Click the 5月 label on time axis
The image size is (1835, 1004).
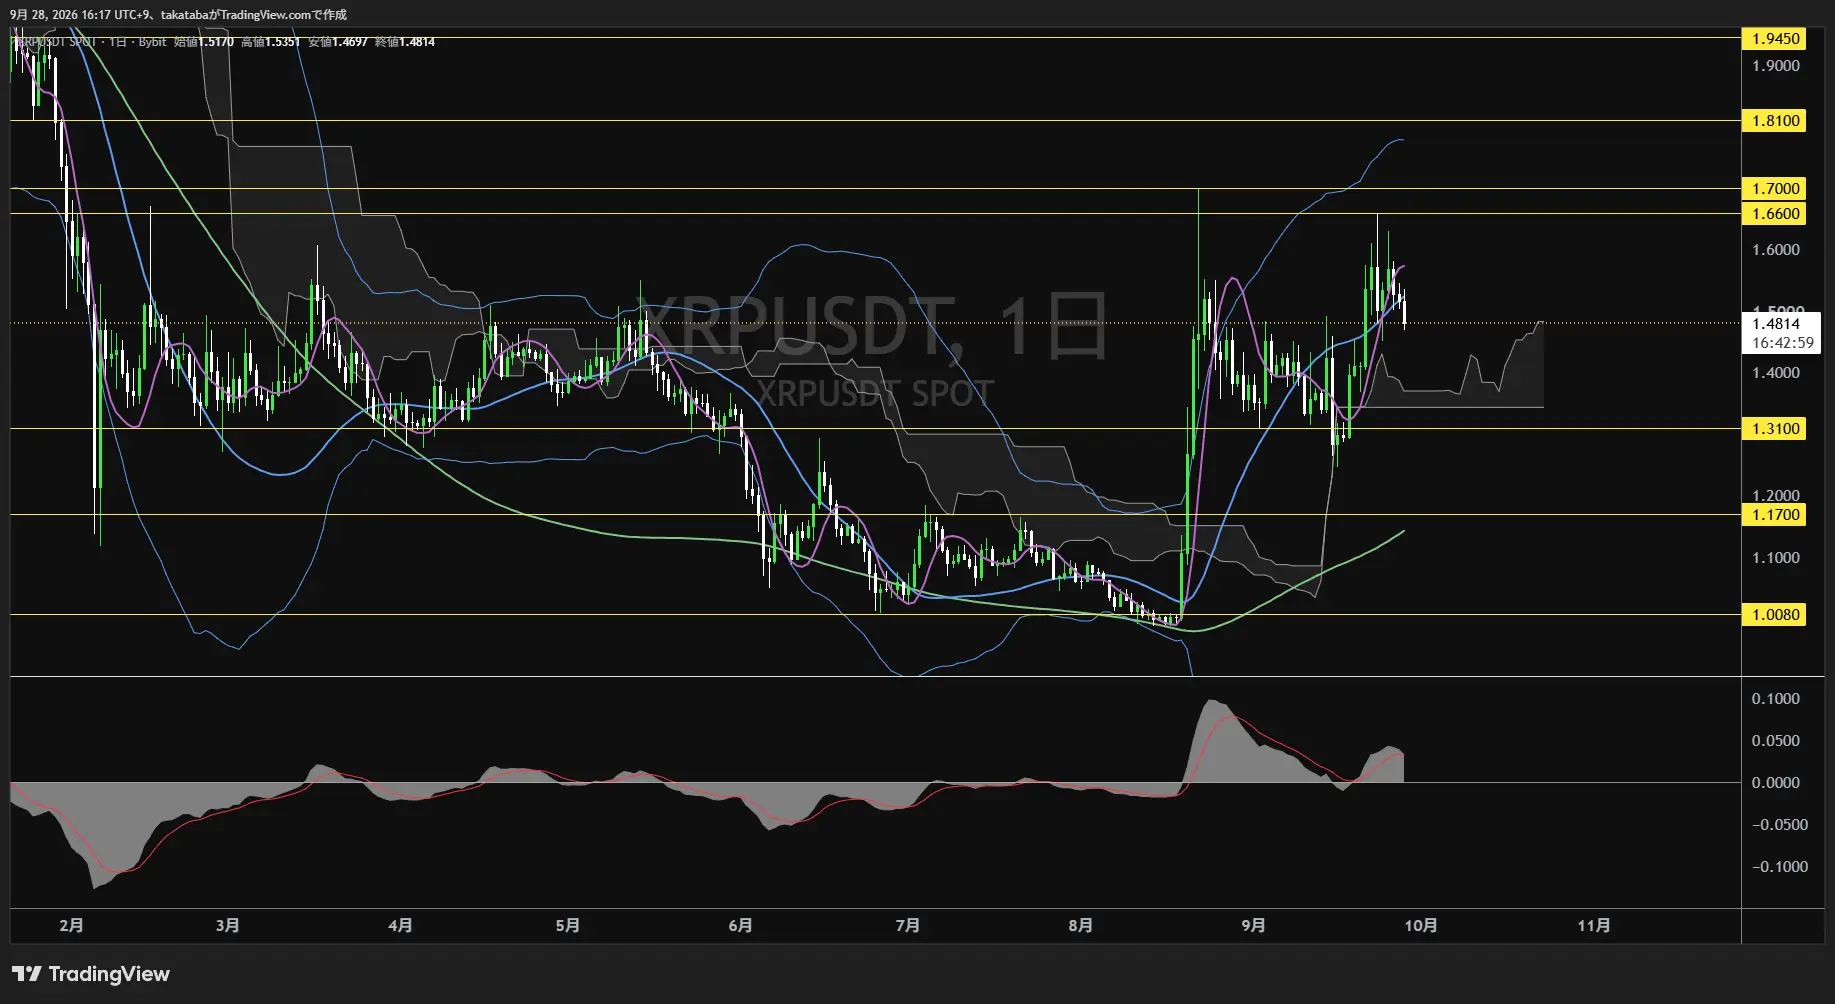pos(568,925)
